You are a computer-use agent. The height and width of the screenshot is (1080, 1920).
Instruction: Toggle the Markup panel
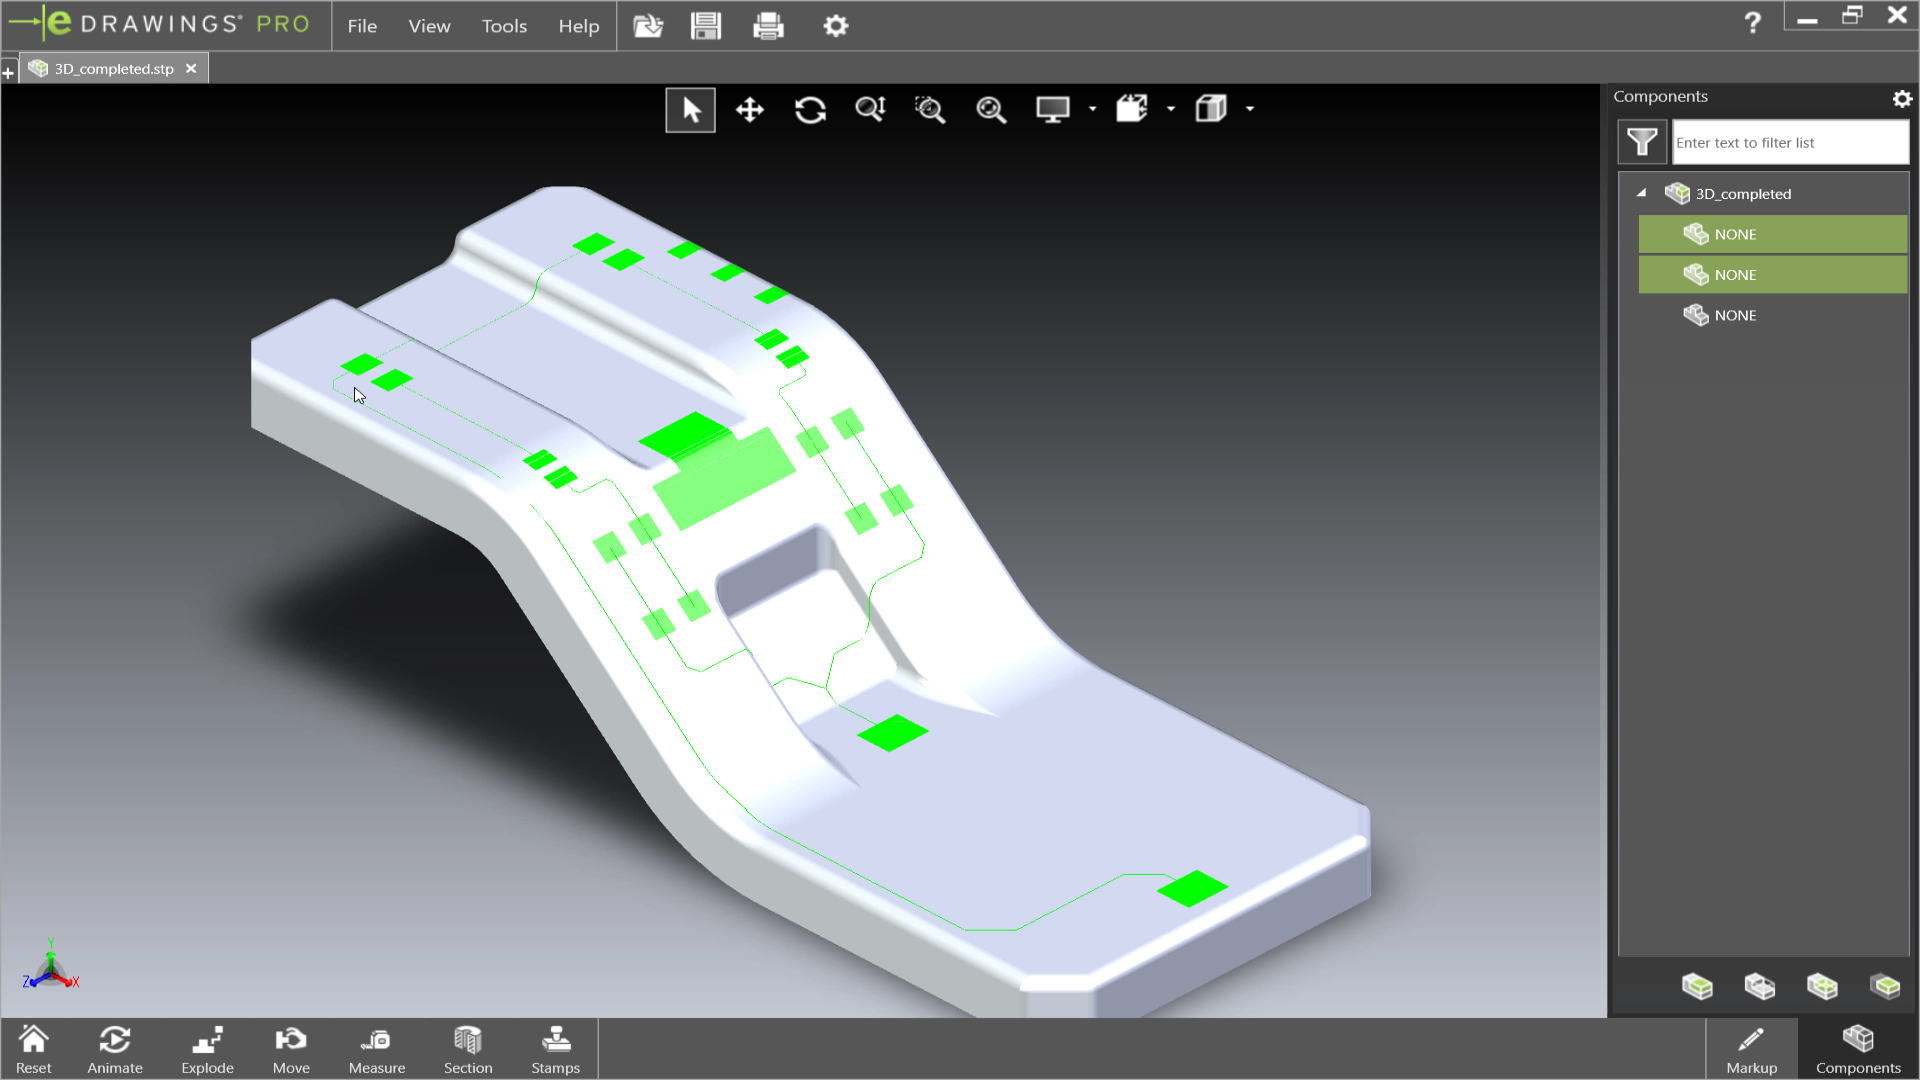1751,1048
